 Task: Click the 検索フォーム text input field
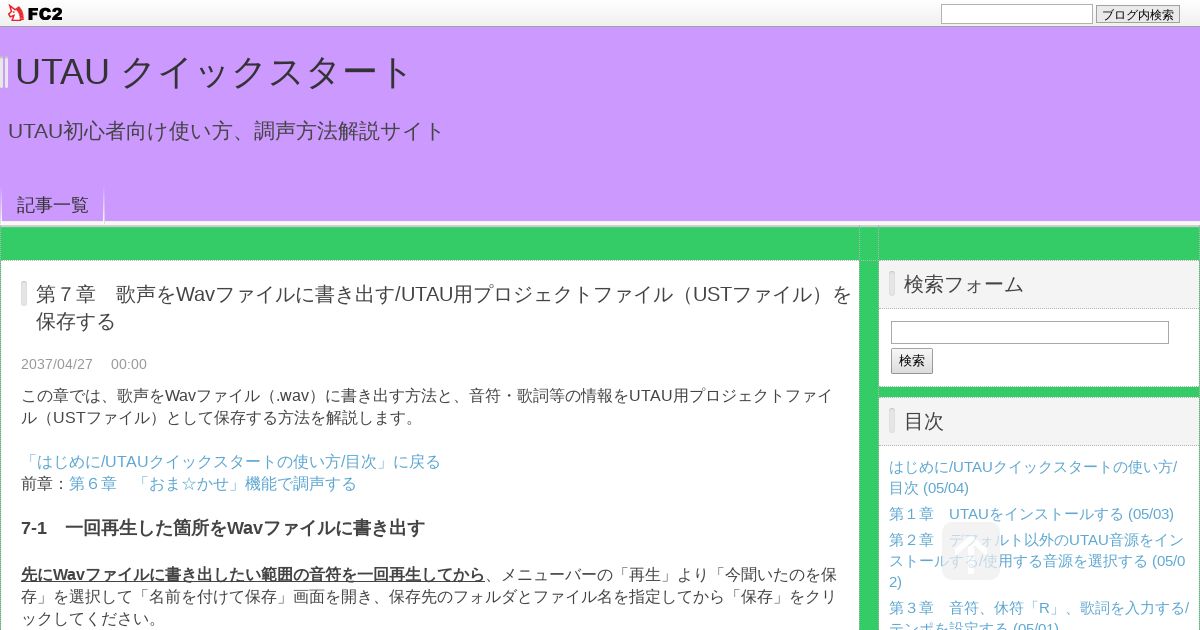click(x=1030, y=332)
